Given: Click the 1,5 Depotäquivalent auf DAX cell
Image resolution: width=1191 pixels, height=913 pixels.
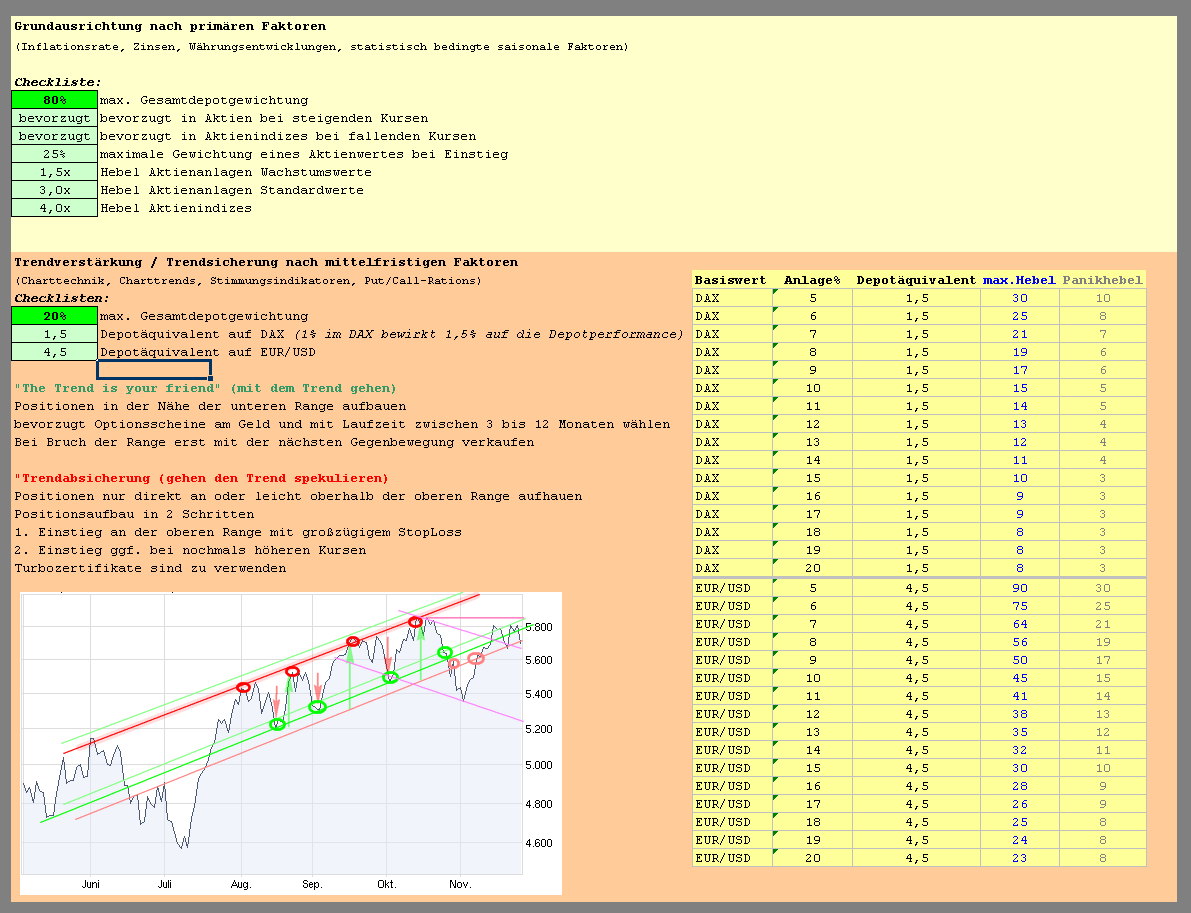Looking at the screenshot, I should [x=53, y=334].
